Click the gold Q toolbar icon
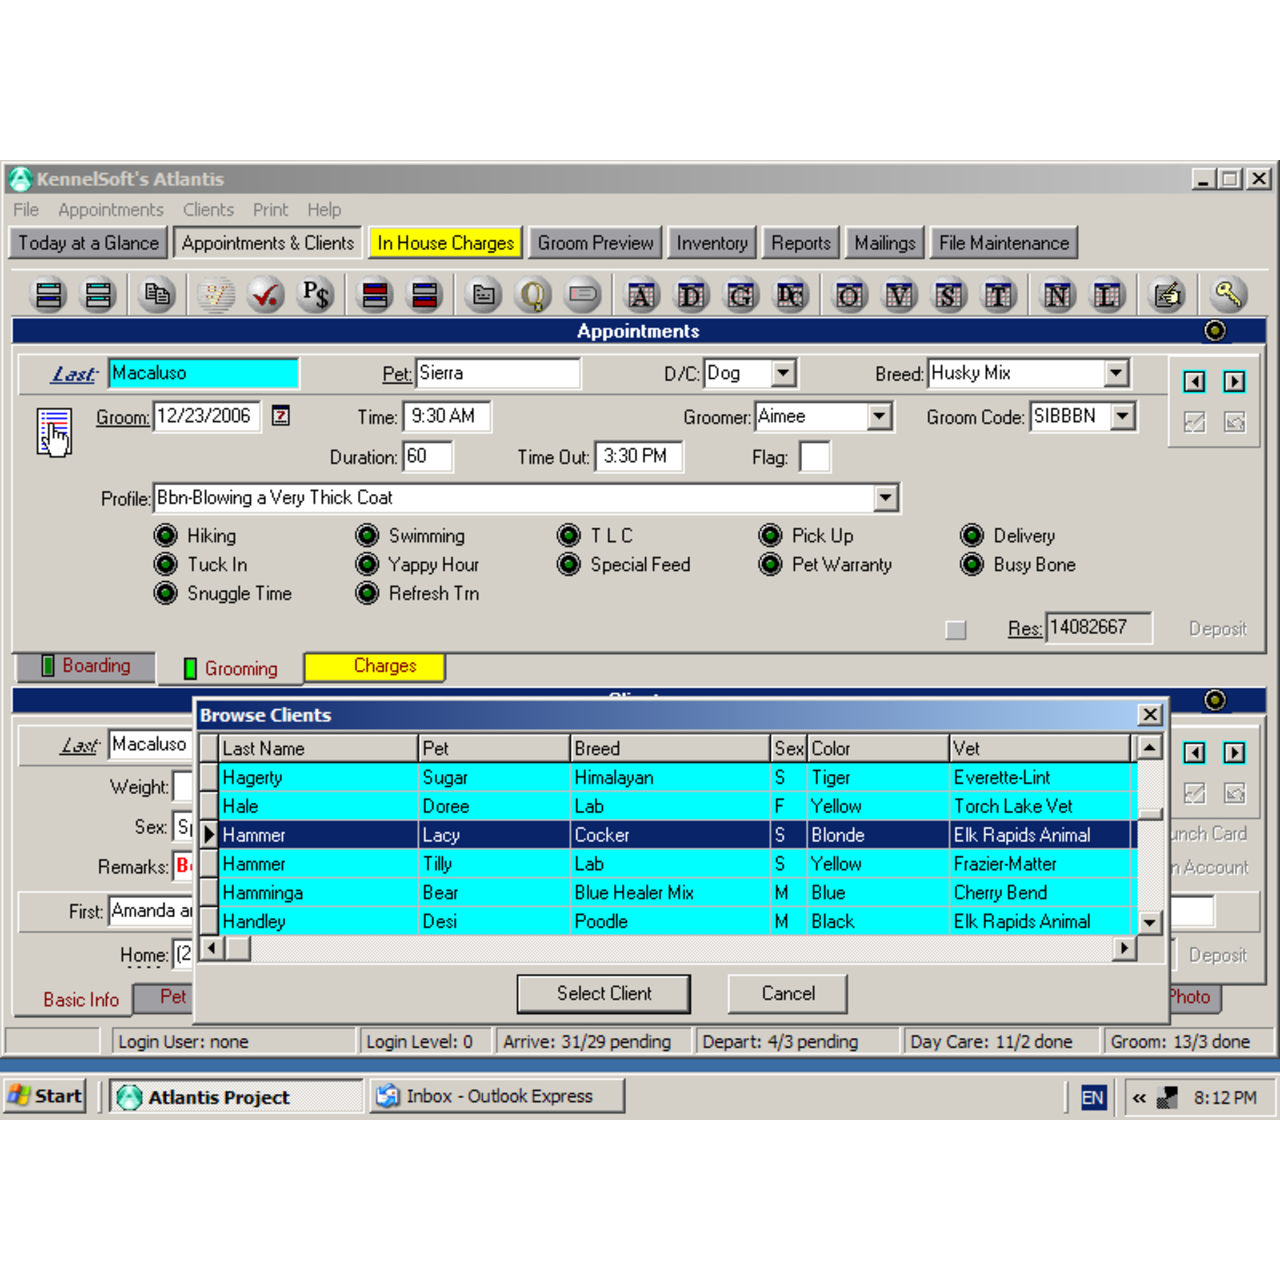 coord(533,295)
